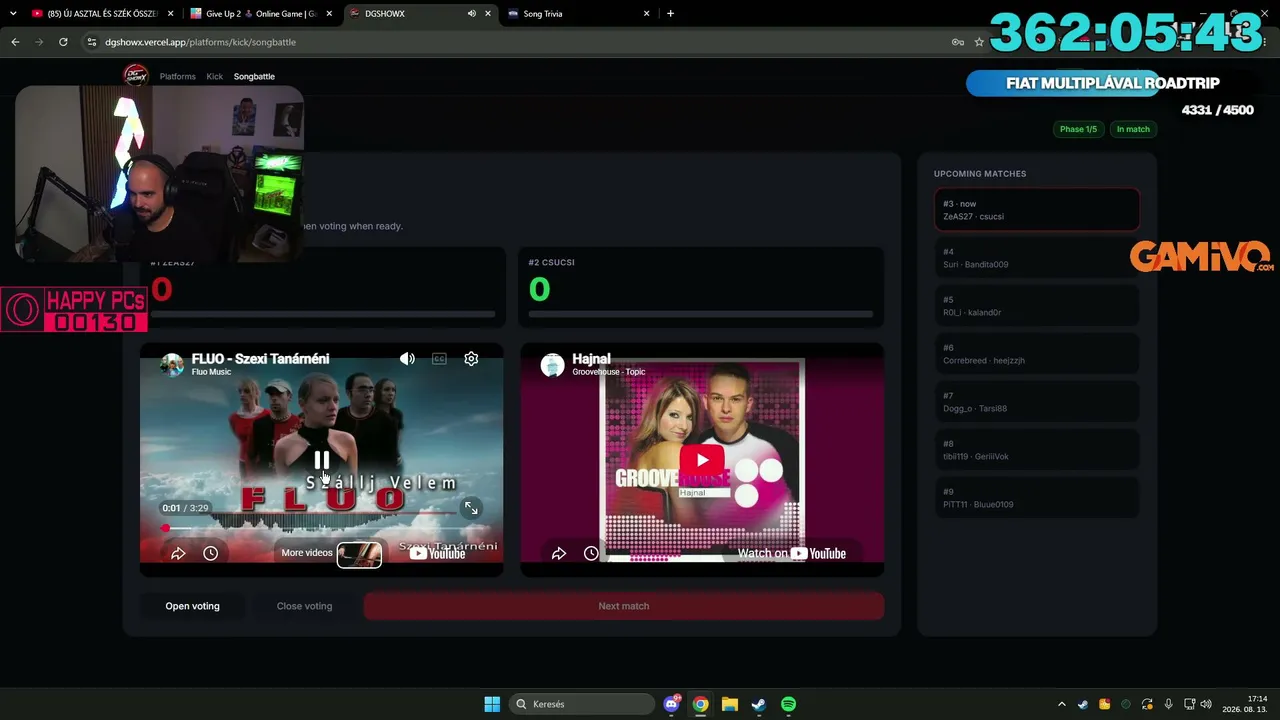Select match #8 tibi1119 vs GerillVok

click(x=1037, y=450)
